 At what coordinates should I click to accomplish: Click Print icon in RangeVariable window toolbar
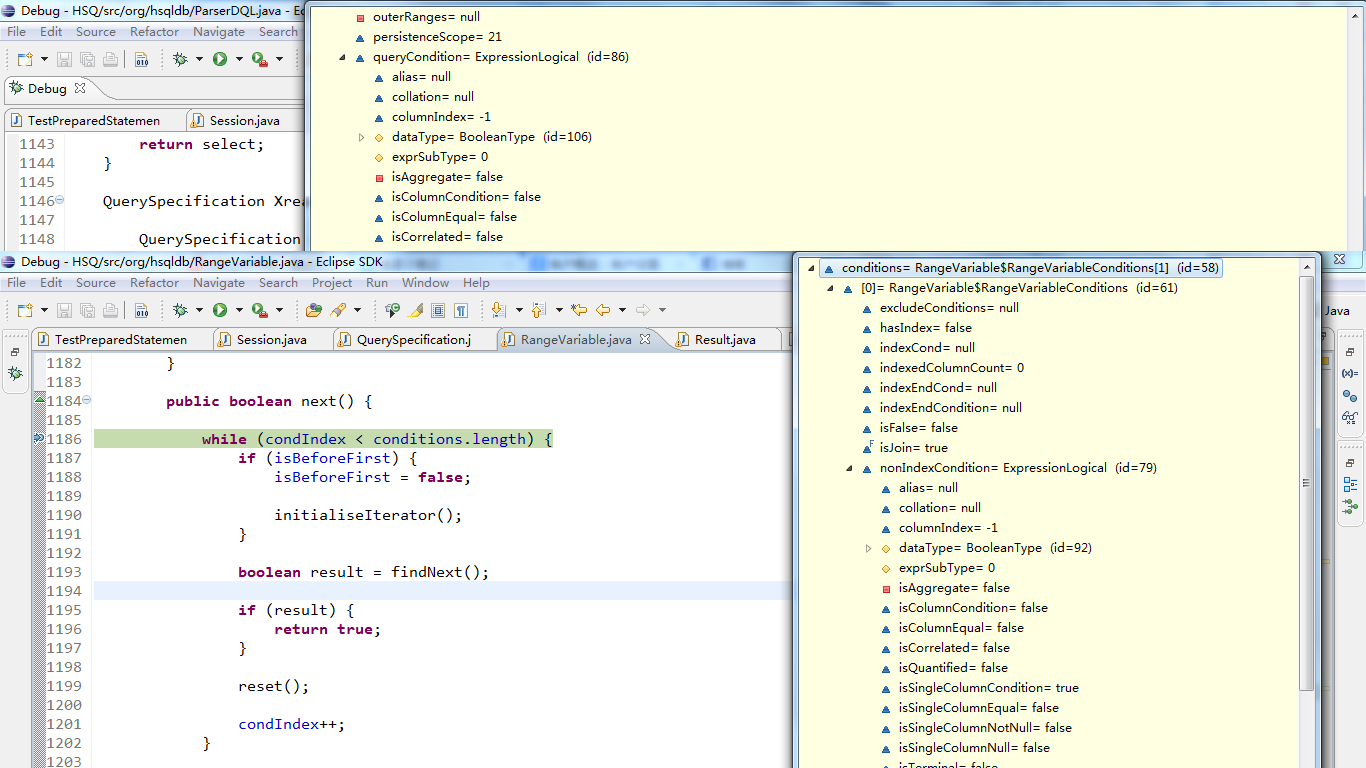pos(110,310)
